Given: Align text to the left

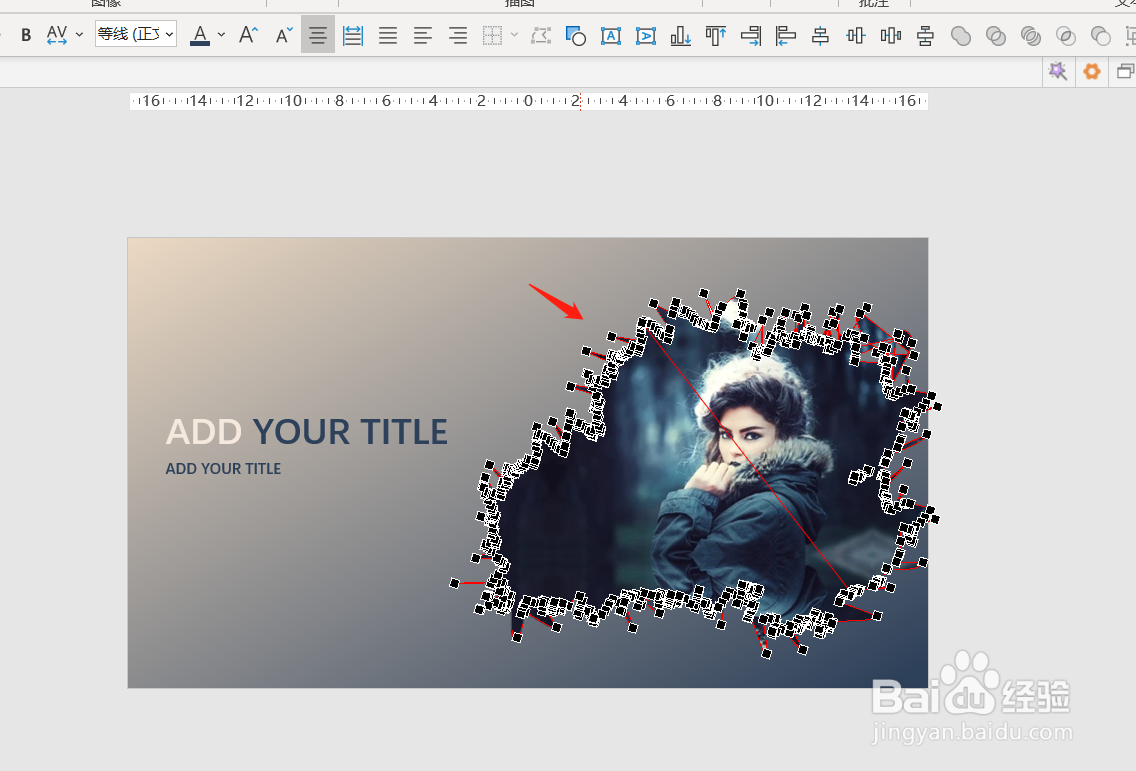Looking at the screenshot, I should (x=422, y=35).
